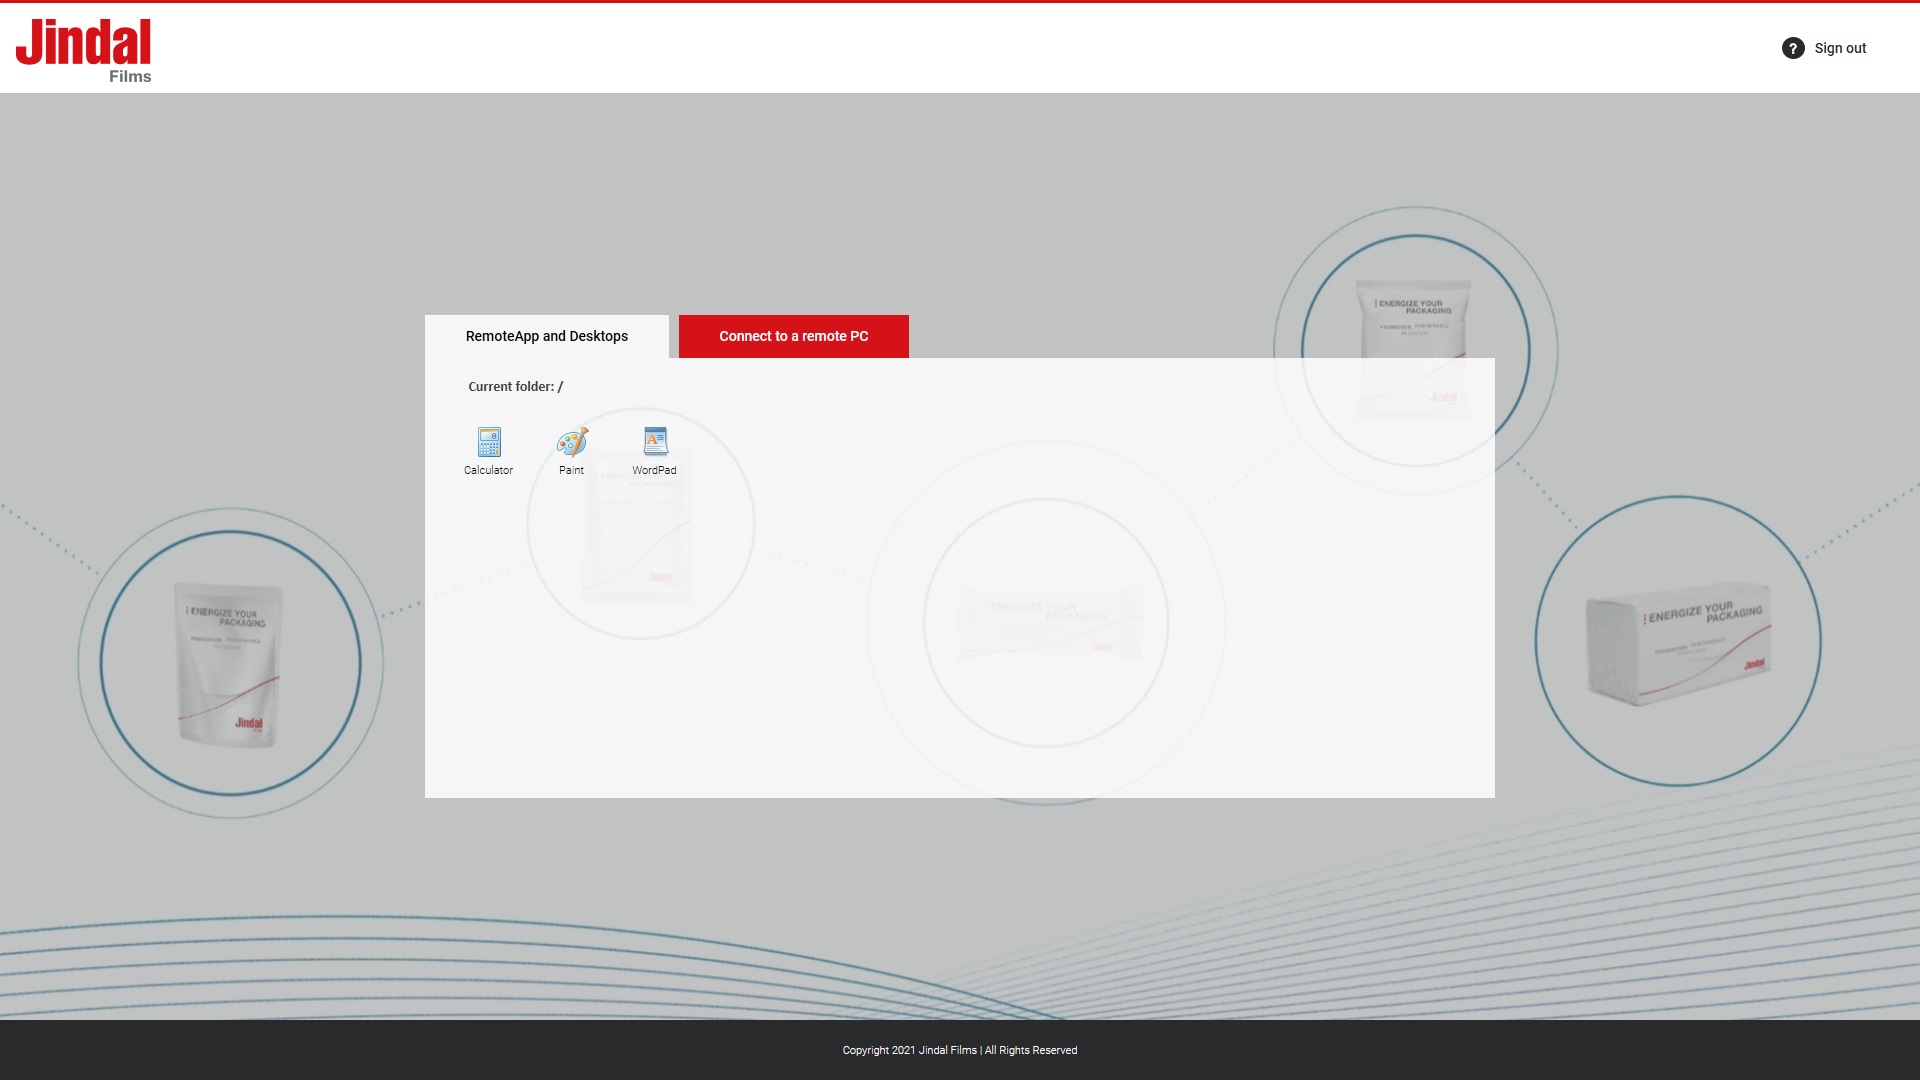Launch the Calculator remote app icon

[x=489, y=441]
